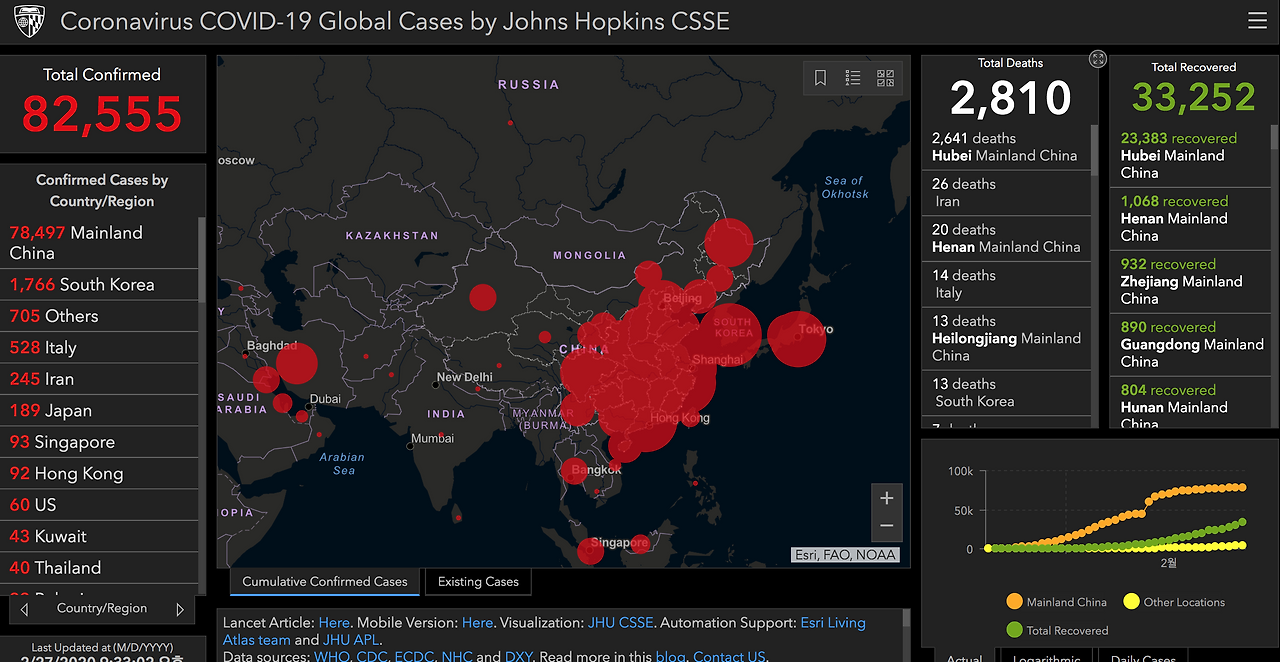Image resolution: width=1280 pixels, height=662 pixels.
Task: Open the WHO data source link
Action: pos(331,656)
